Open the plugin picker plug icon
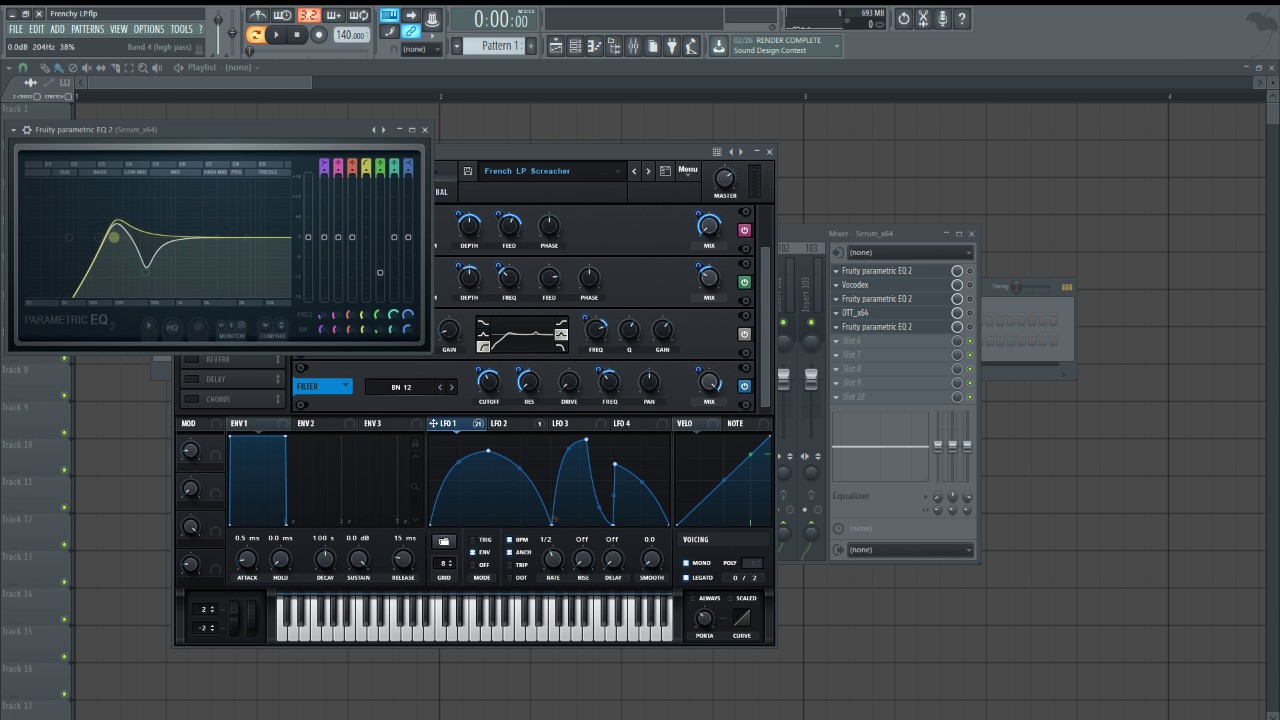Screen dimensions: 1280x720 (x=672, y=46)
